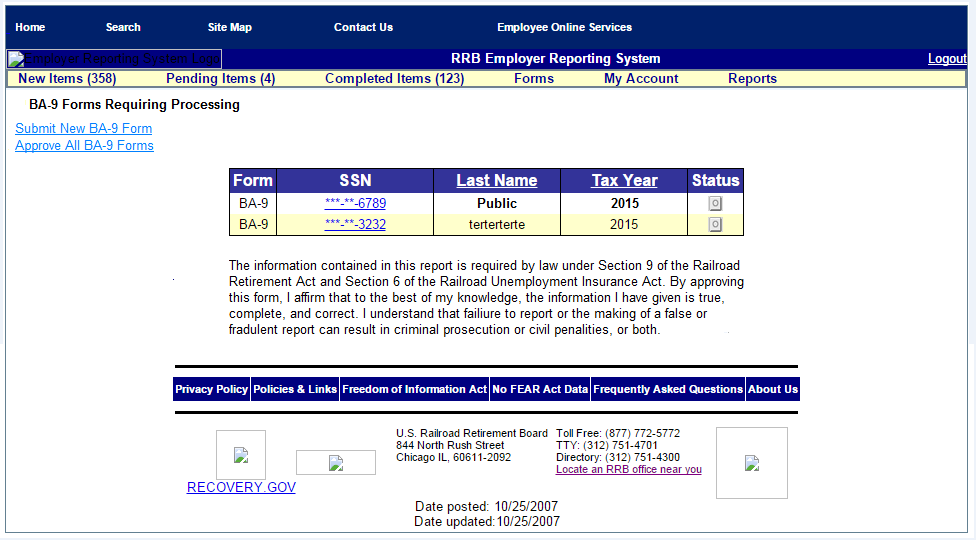Click the Privacy Policy footer button
The image size is (976, 540).
tap(211, 390)
